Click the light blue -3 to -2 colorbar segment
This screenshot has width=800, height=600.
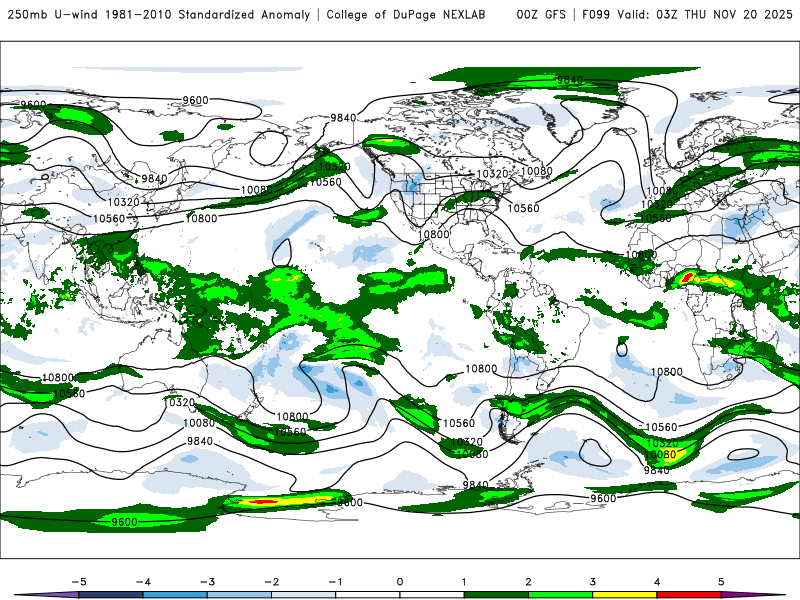click(x=239, y=595)
